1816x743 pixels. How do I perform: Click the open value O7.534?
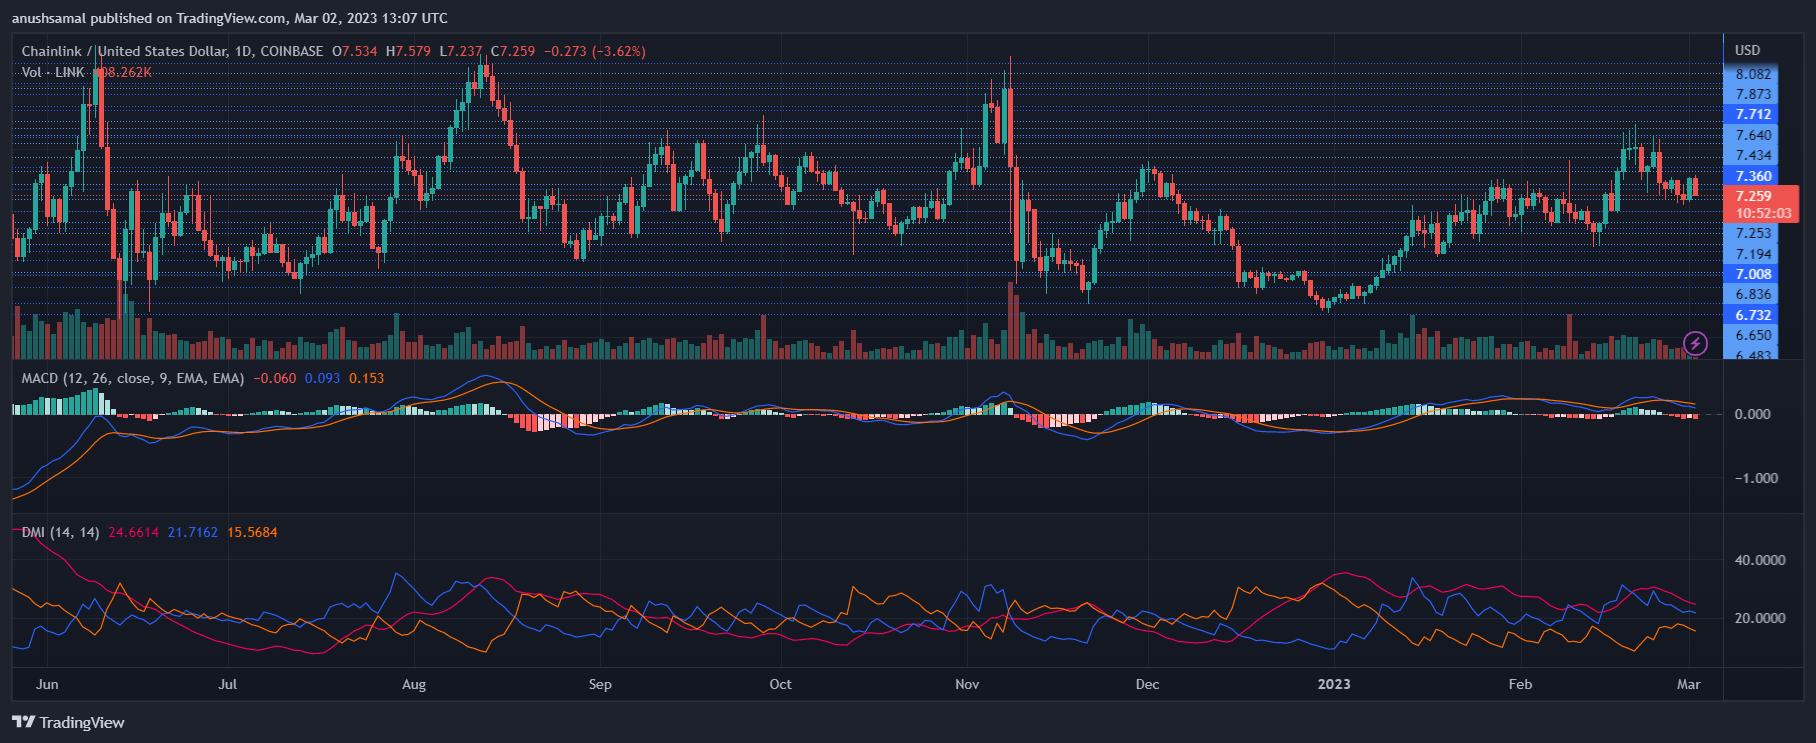355,51
